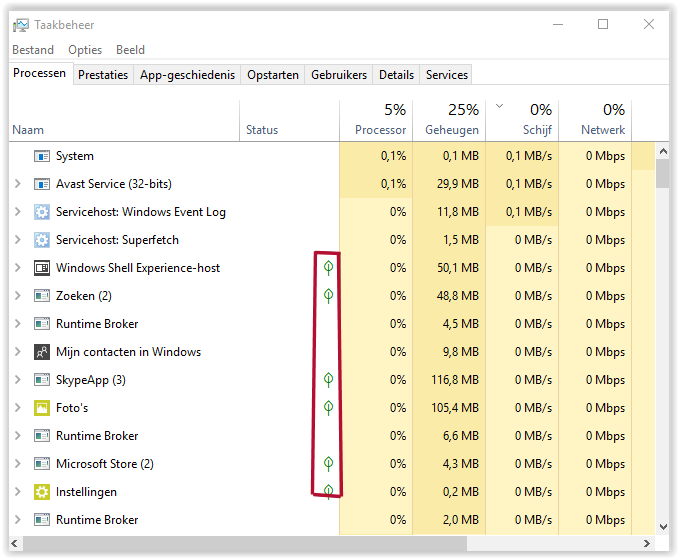
Task: Click the Servicehost: Superfetch gear icon
Action: coord(42,240)
